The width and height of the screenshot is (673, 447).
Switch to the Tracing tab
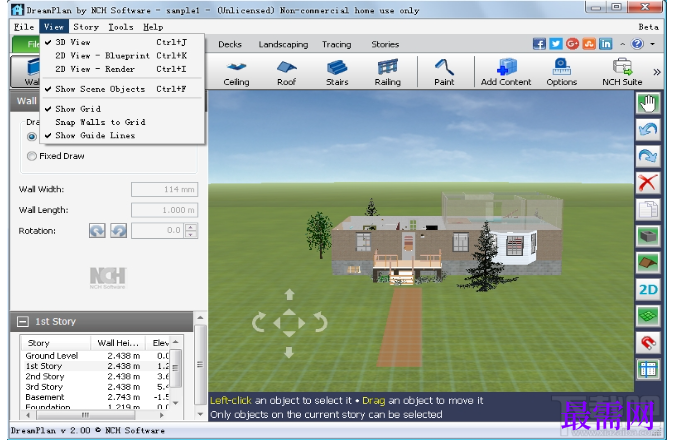(336, 44)
